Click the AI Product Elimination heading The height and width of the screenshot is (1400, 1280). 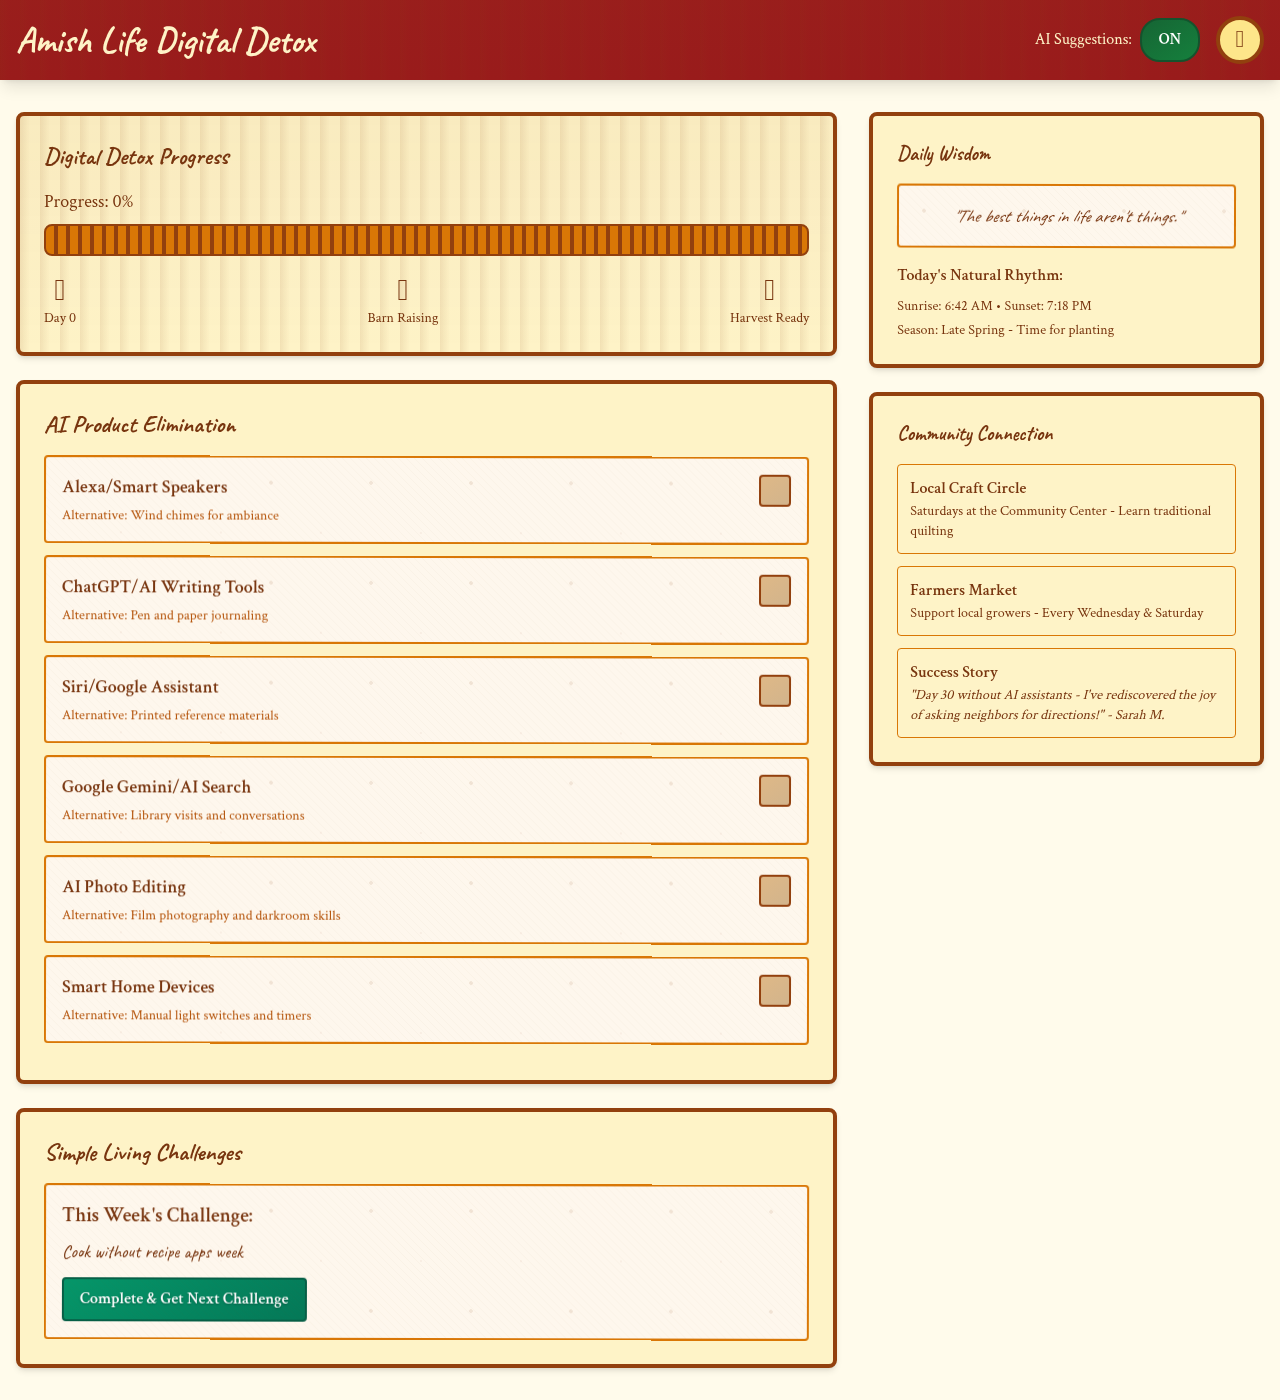click(x=140, y=425)
